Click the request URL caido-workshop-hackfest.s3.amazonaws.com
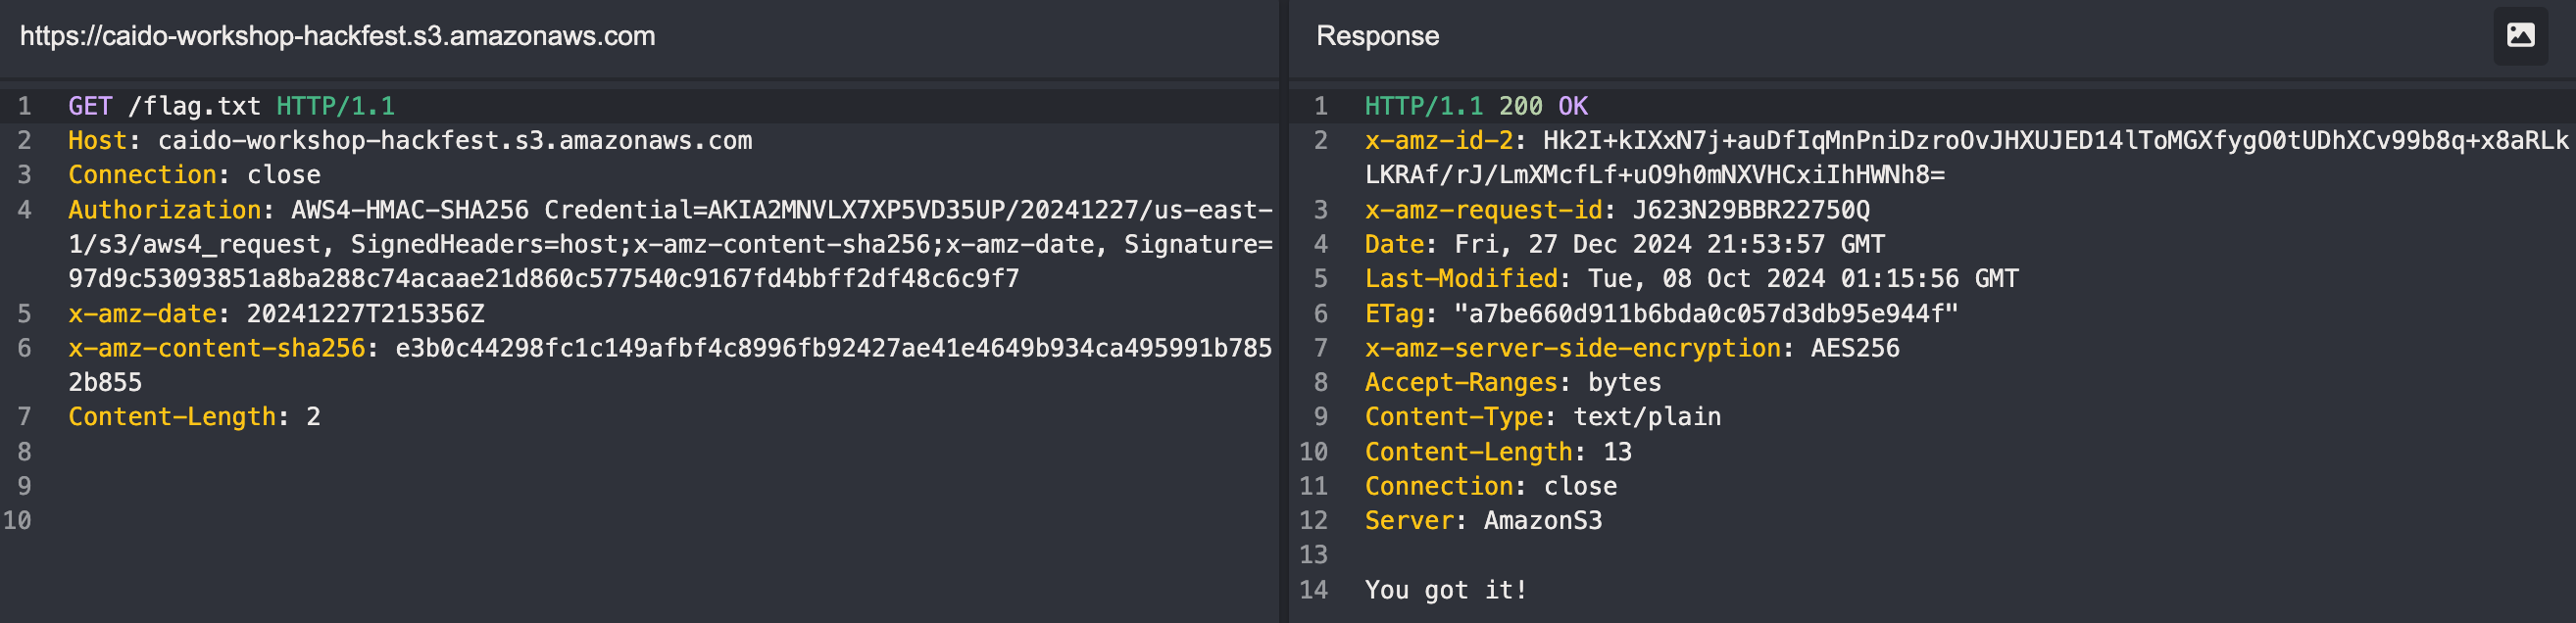2576x623 pixels. click(x=338, y=36)
